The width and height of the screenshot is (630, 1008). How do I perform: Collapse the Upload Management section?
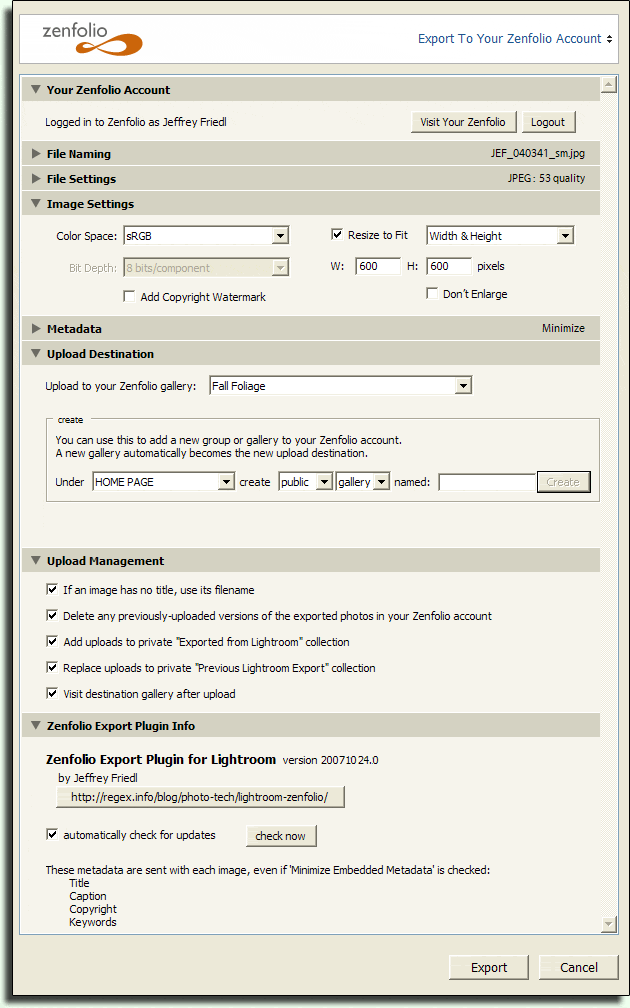coord(36,560)
